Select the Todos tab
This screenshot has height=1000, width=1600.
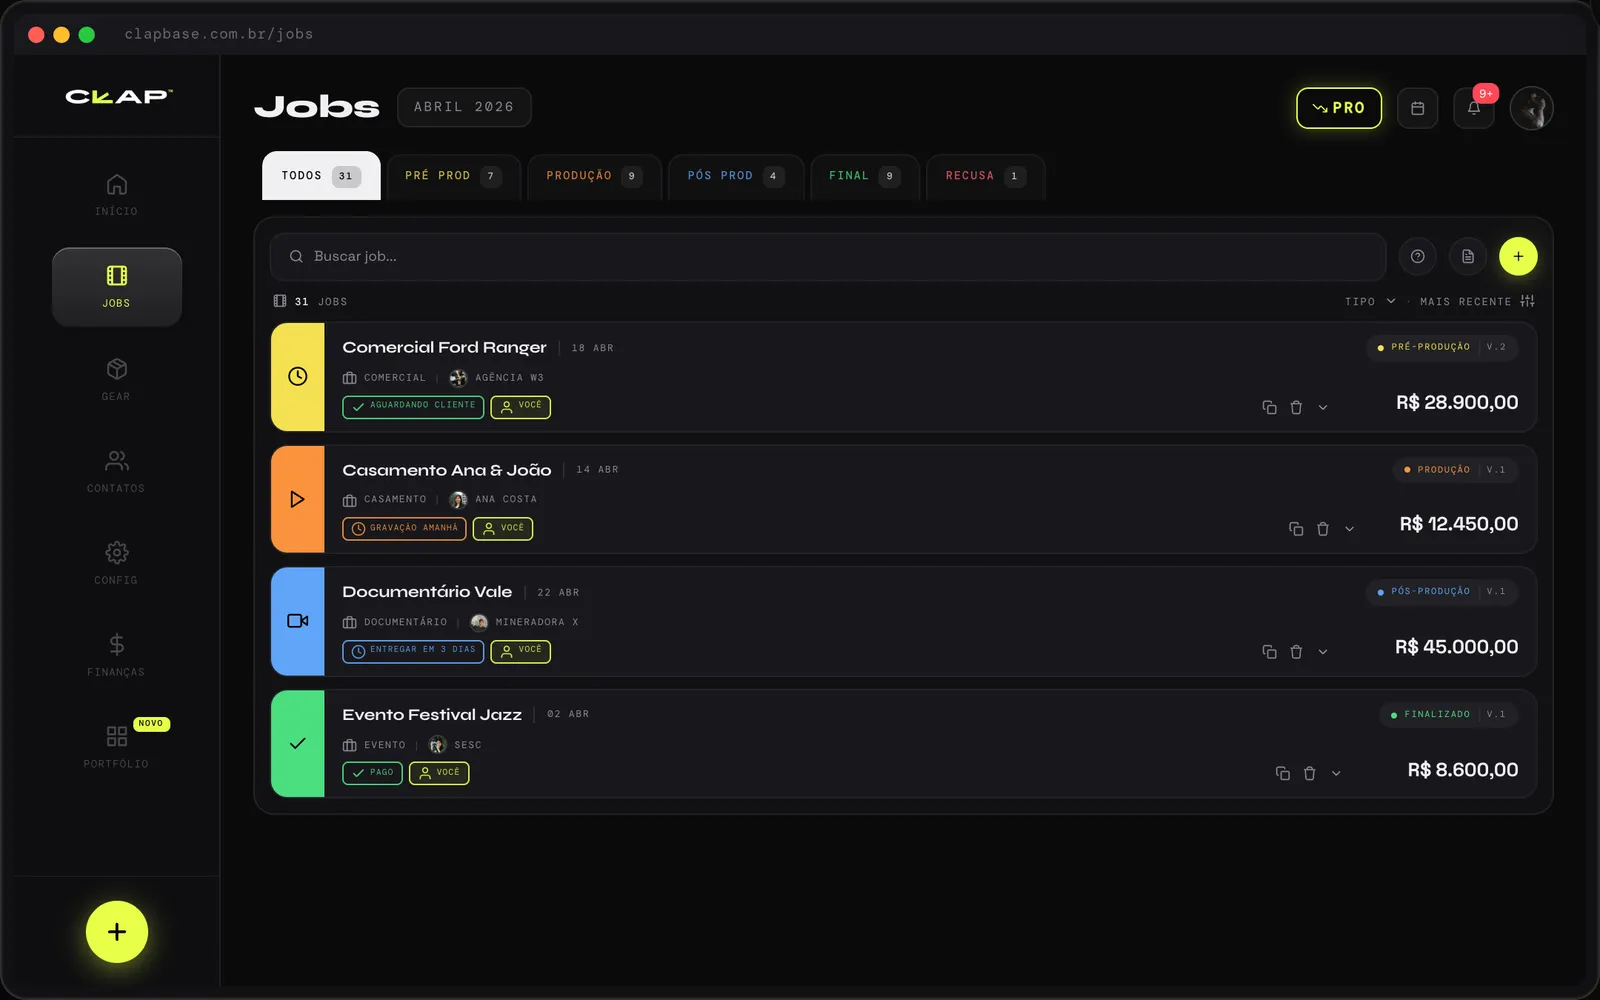321,176
